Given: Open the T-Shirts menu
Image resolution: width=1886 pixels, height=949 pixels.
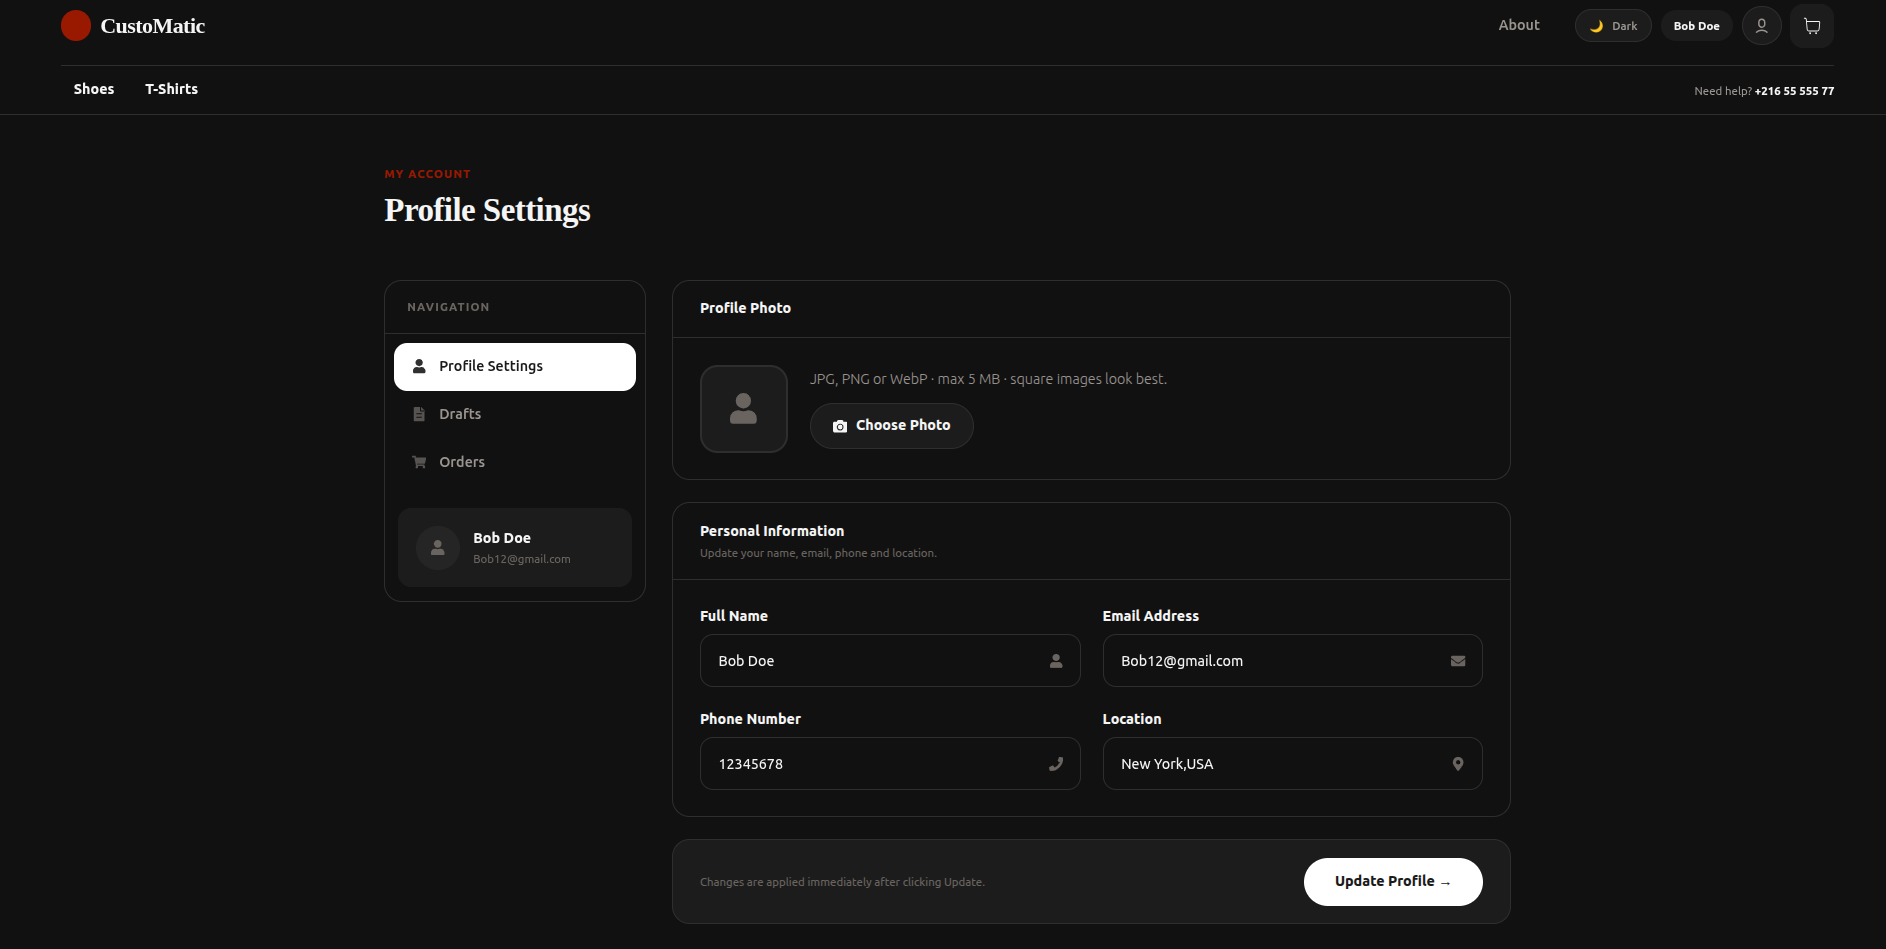Looking at the screenshot, I should [x=172, y=89].
